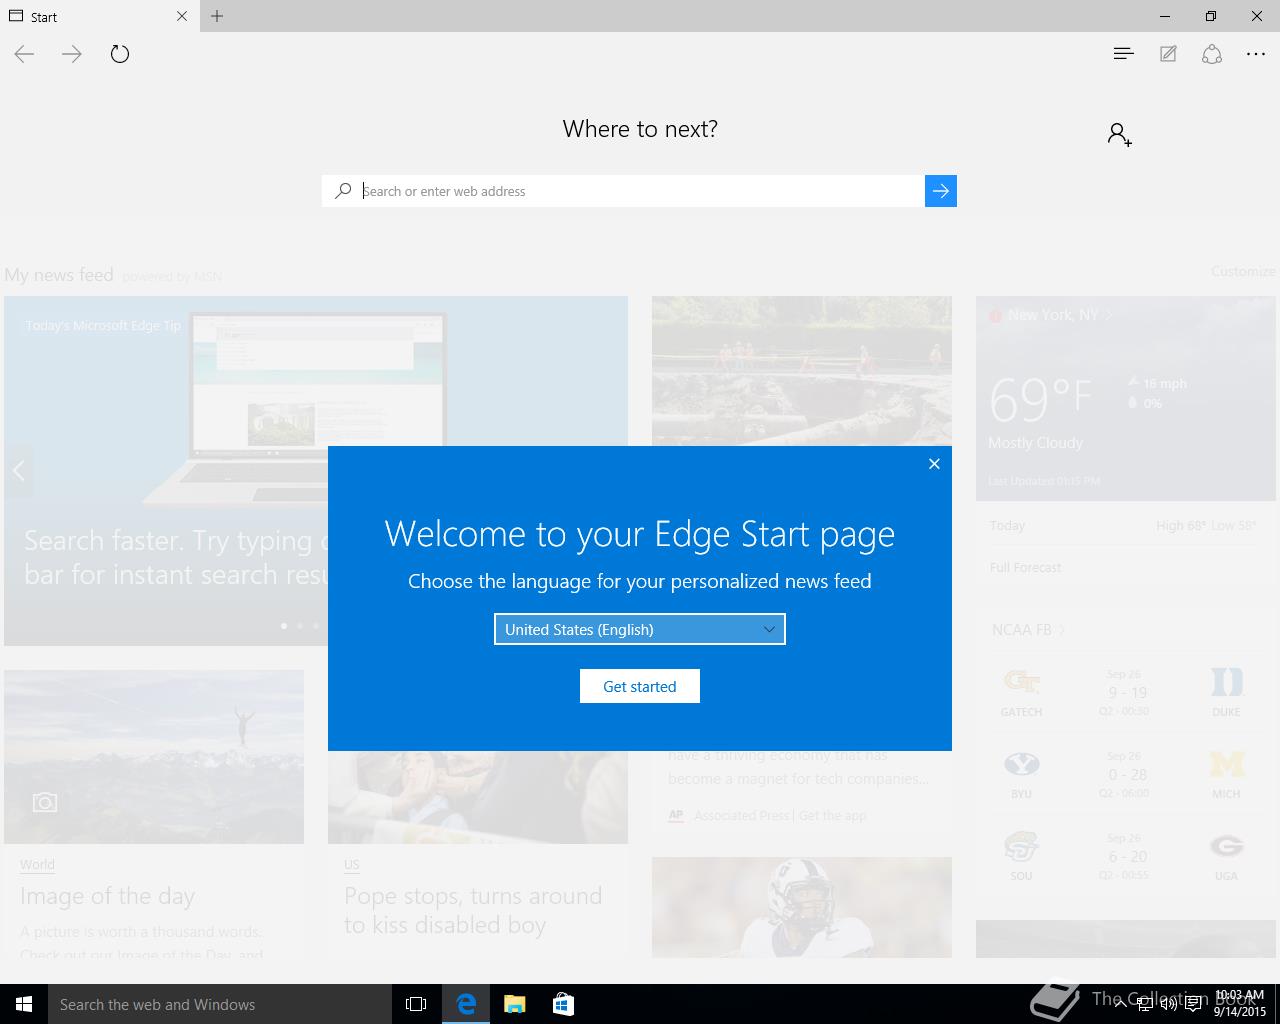Close the Start tab
The width and height of the screenshot is (1280, 1024).
tap(181, 16)
